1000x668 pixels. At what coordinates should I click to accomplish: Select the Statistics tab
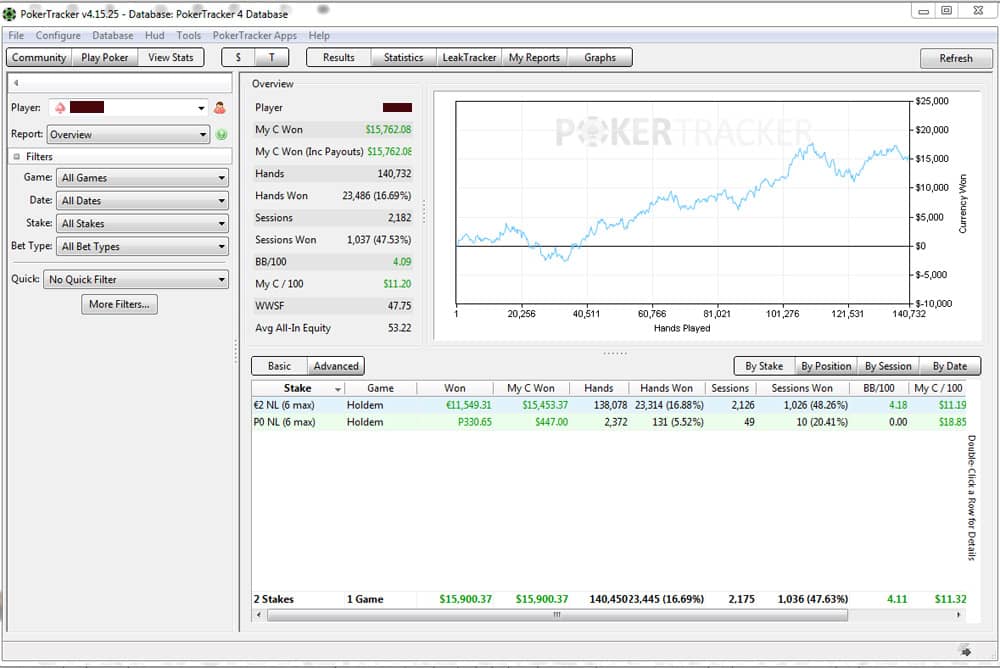click(x=404, y=57)
